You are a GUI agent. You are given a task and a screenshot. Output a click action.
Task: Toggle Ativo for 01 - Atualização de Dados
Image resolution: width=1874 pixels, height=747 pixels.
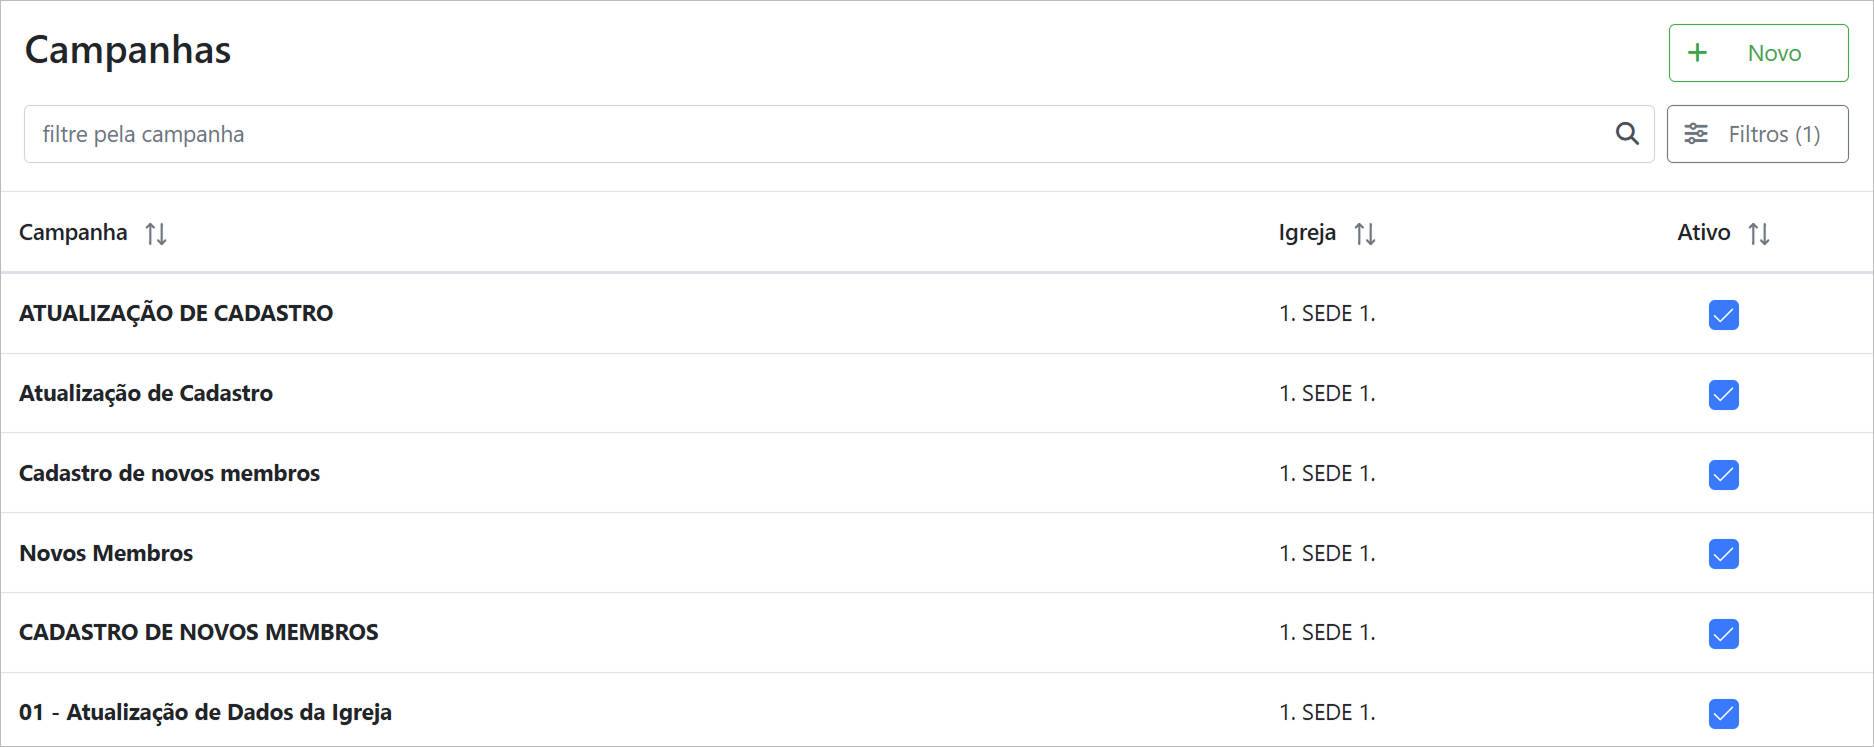tap(1723, 713)
